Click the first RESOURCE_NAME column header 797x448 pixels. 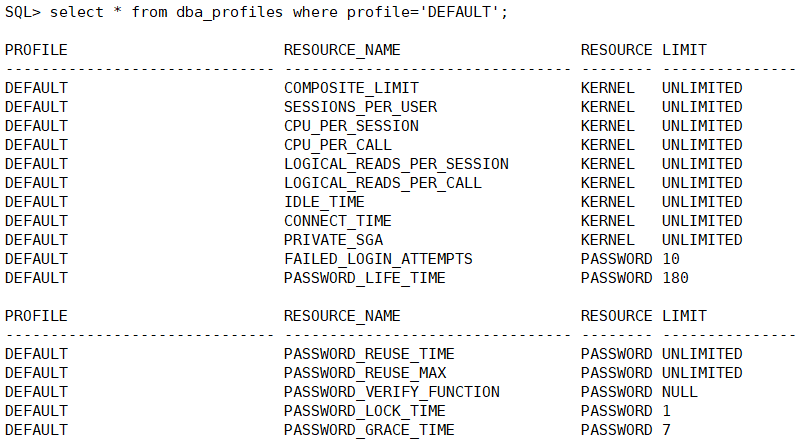click(x=342, y=50)
